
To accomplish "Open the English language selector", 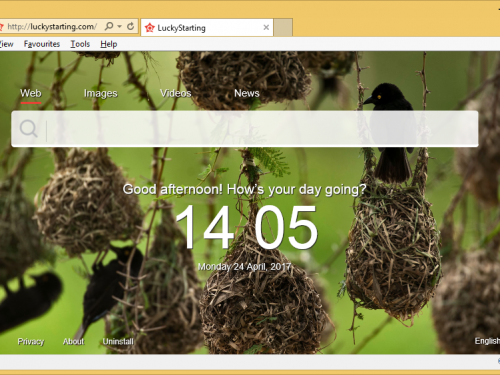I will 487,341.
